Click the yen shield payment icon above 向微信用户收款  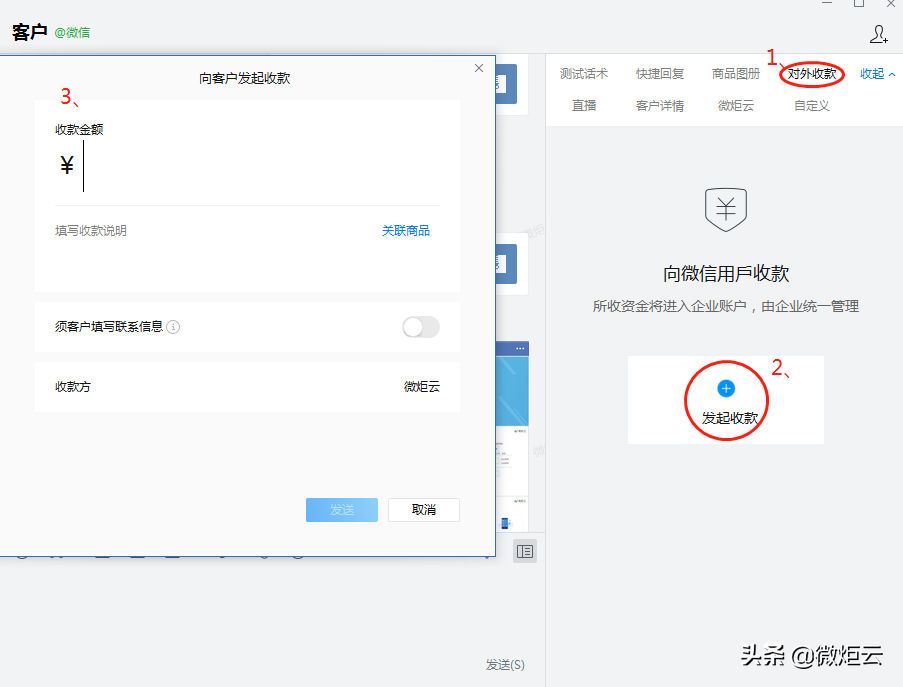click(725, 209)
